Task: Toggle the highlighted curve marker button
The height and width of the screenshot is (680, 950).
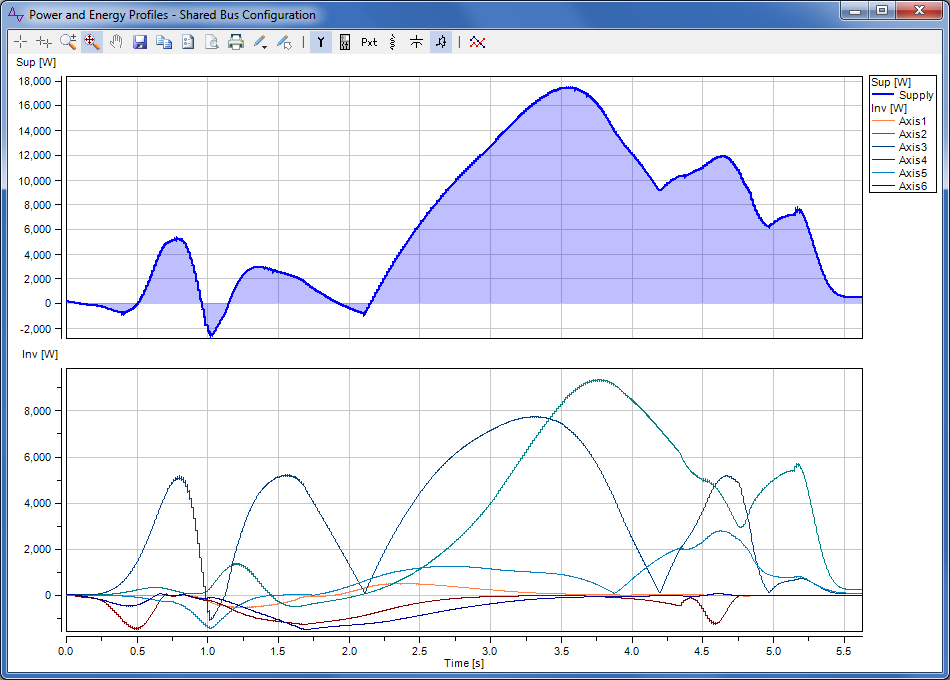Action: tap(441, 42)
